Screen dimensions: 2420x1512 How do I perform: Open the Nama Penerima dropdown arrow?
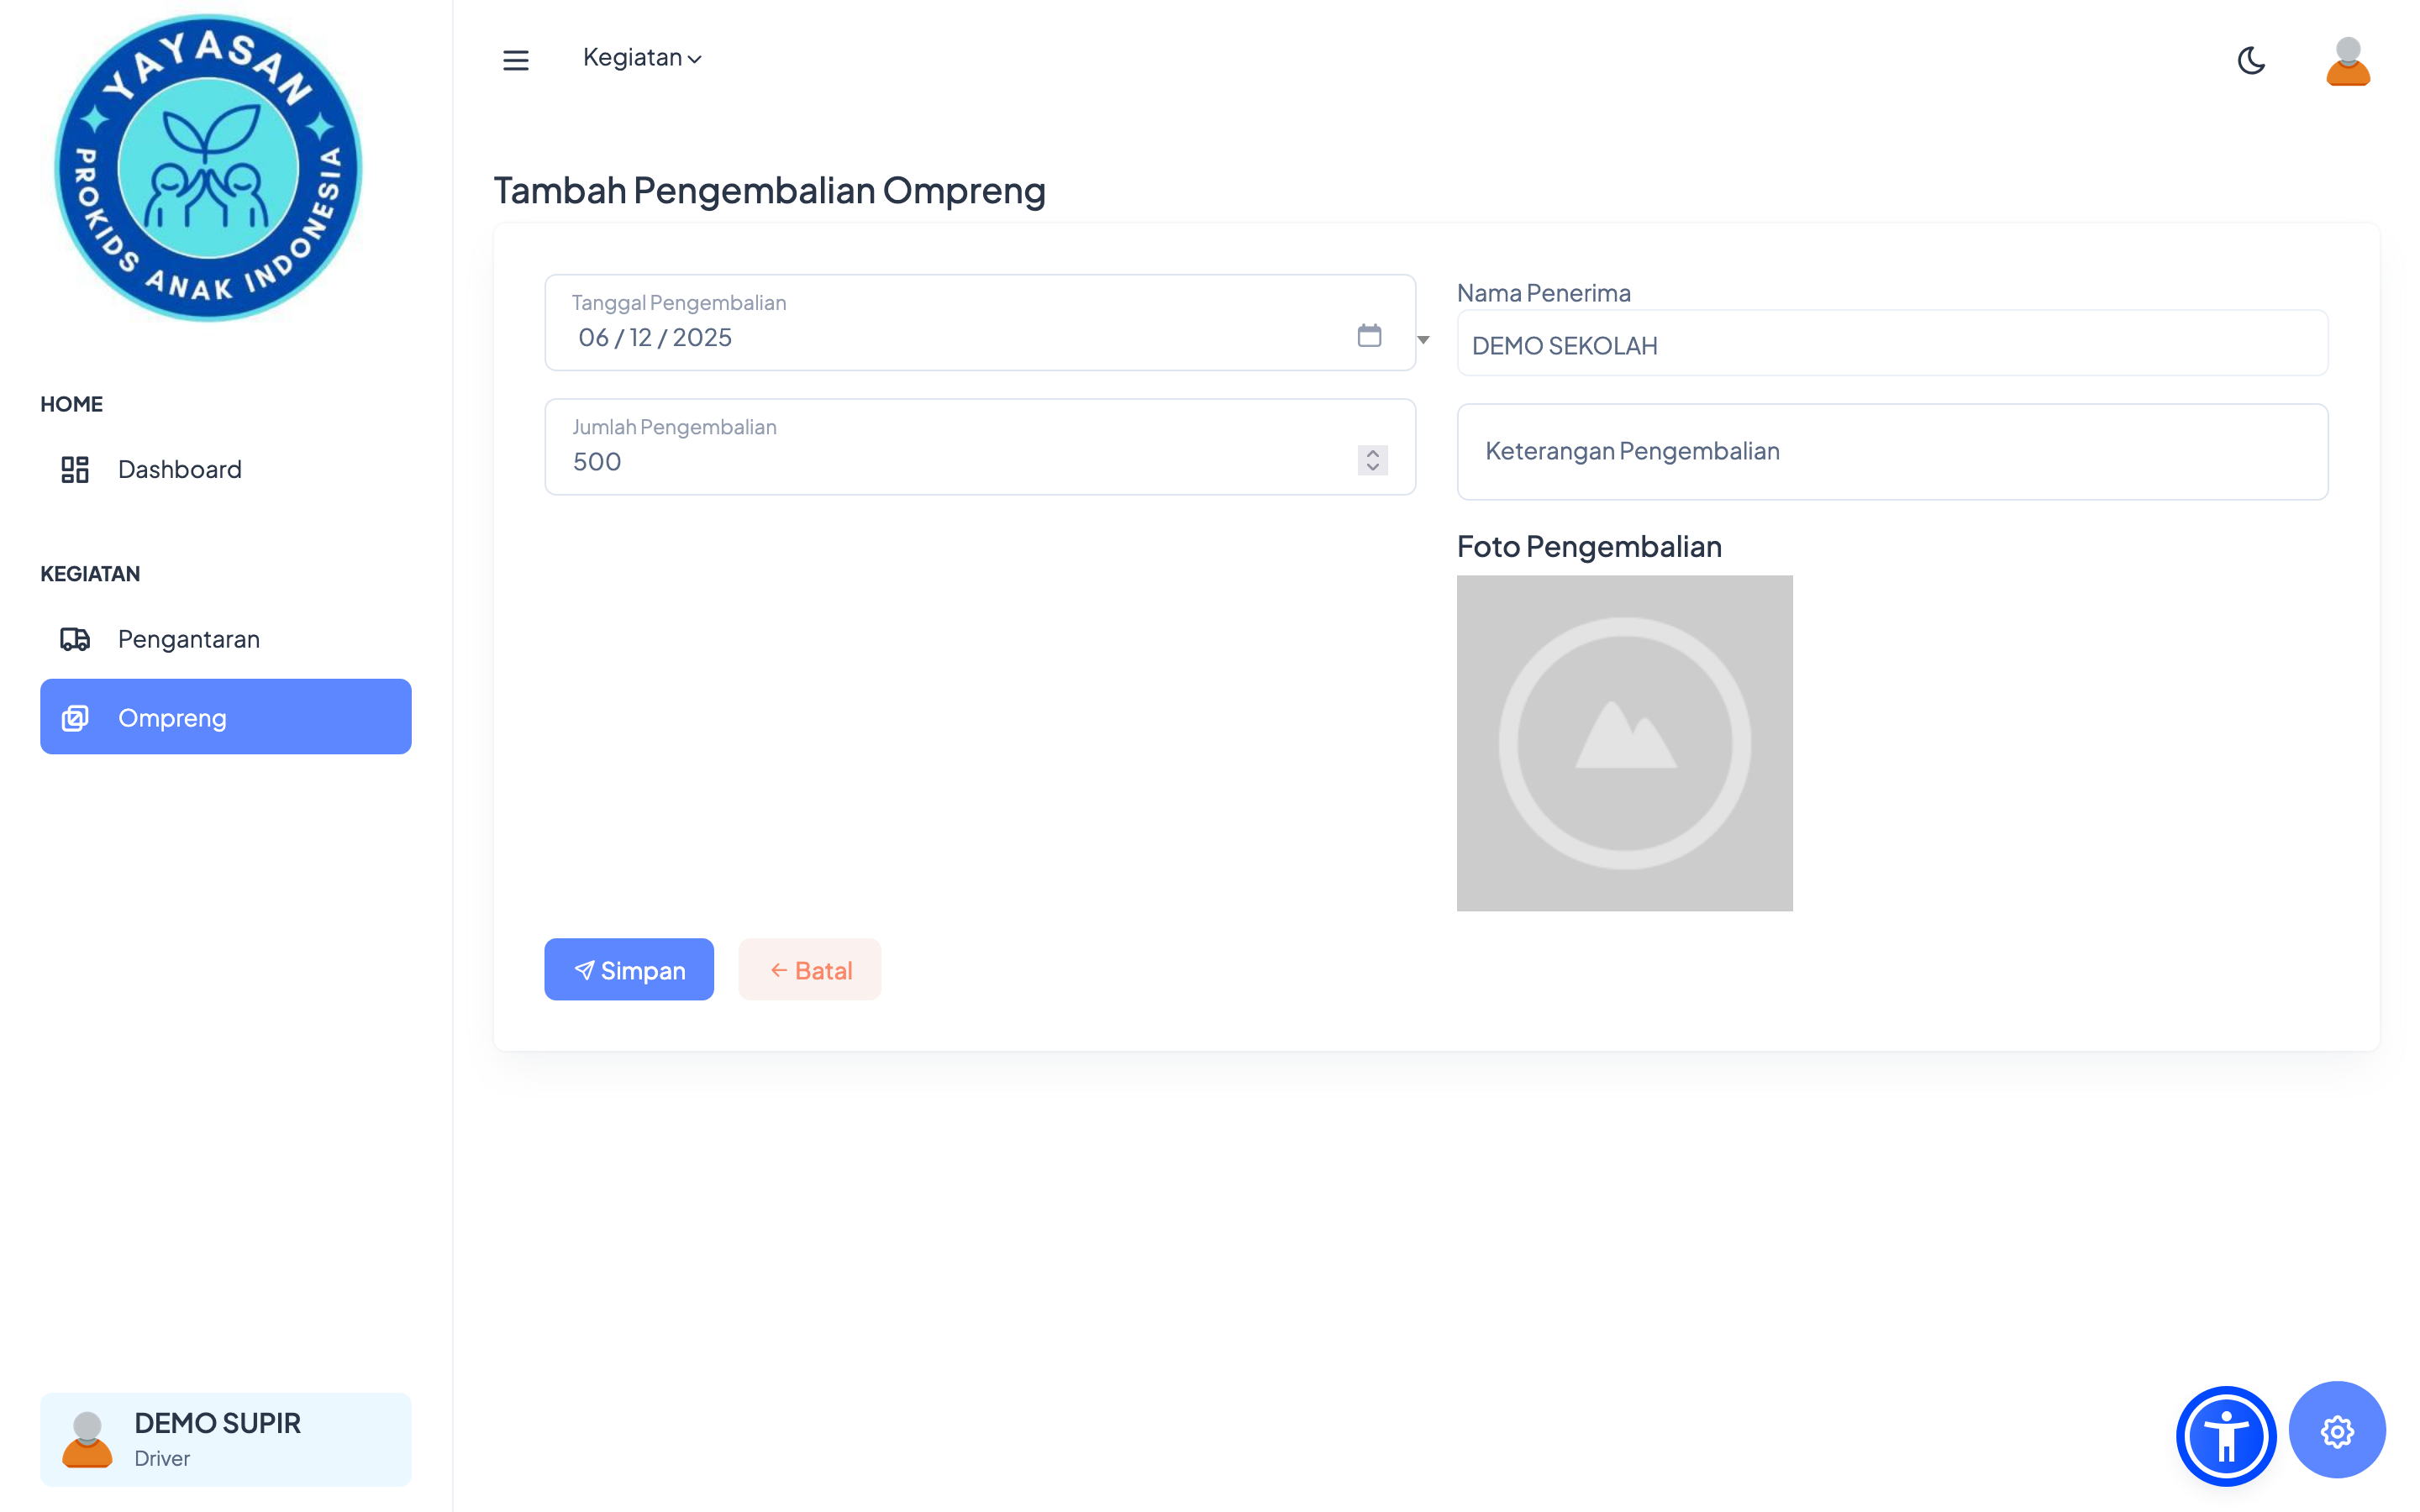[1423, 340]
